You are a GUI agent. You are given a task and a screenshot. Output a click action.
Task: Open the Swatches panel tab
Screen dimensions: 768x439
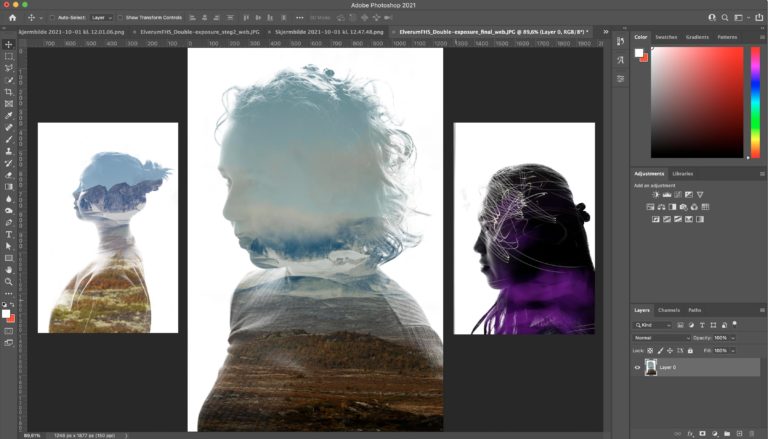pyautogui.click(x=667, y=37)
